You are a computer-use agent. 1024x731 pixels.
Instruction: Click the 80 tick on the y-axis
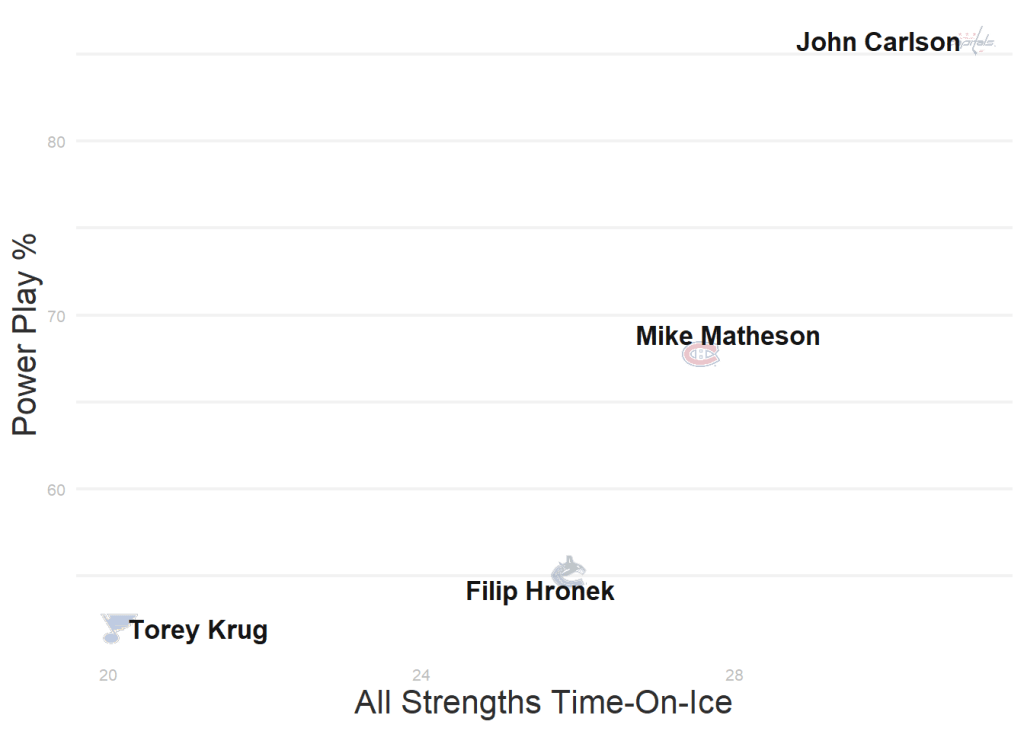coord(56,142)
